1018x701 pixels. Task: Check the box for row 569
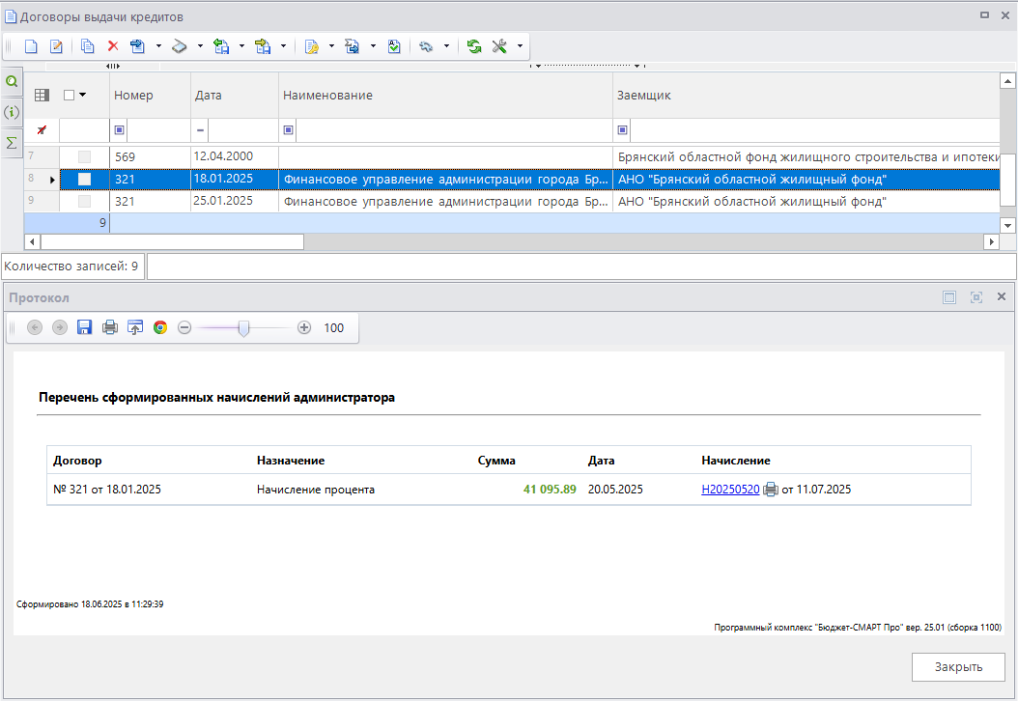(x=84, y=157)
